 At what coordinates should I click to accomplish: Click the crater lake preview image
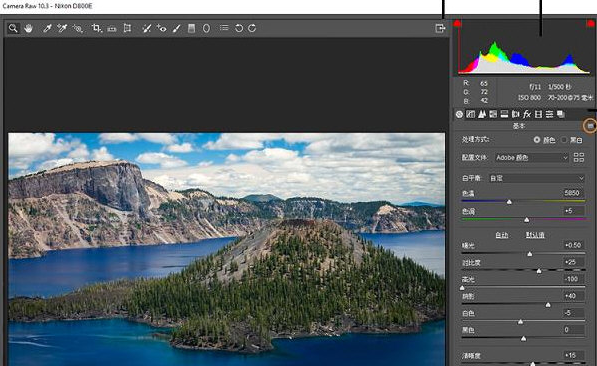pyautogui.click(x=227, y=249)
